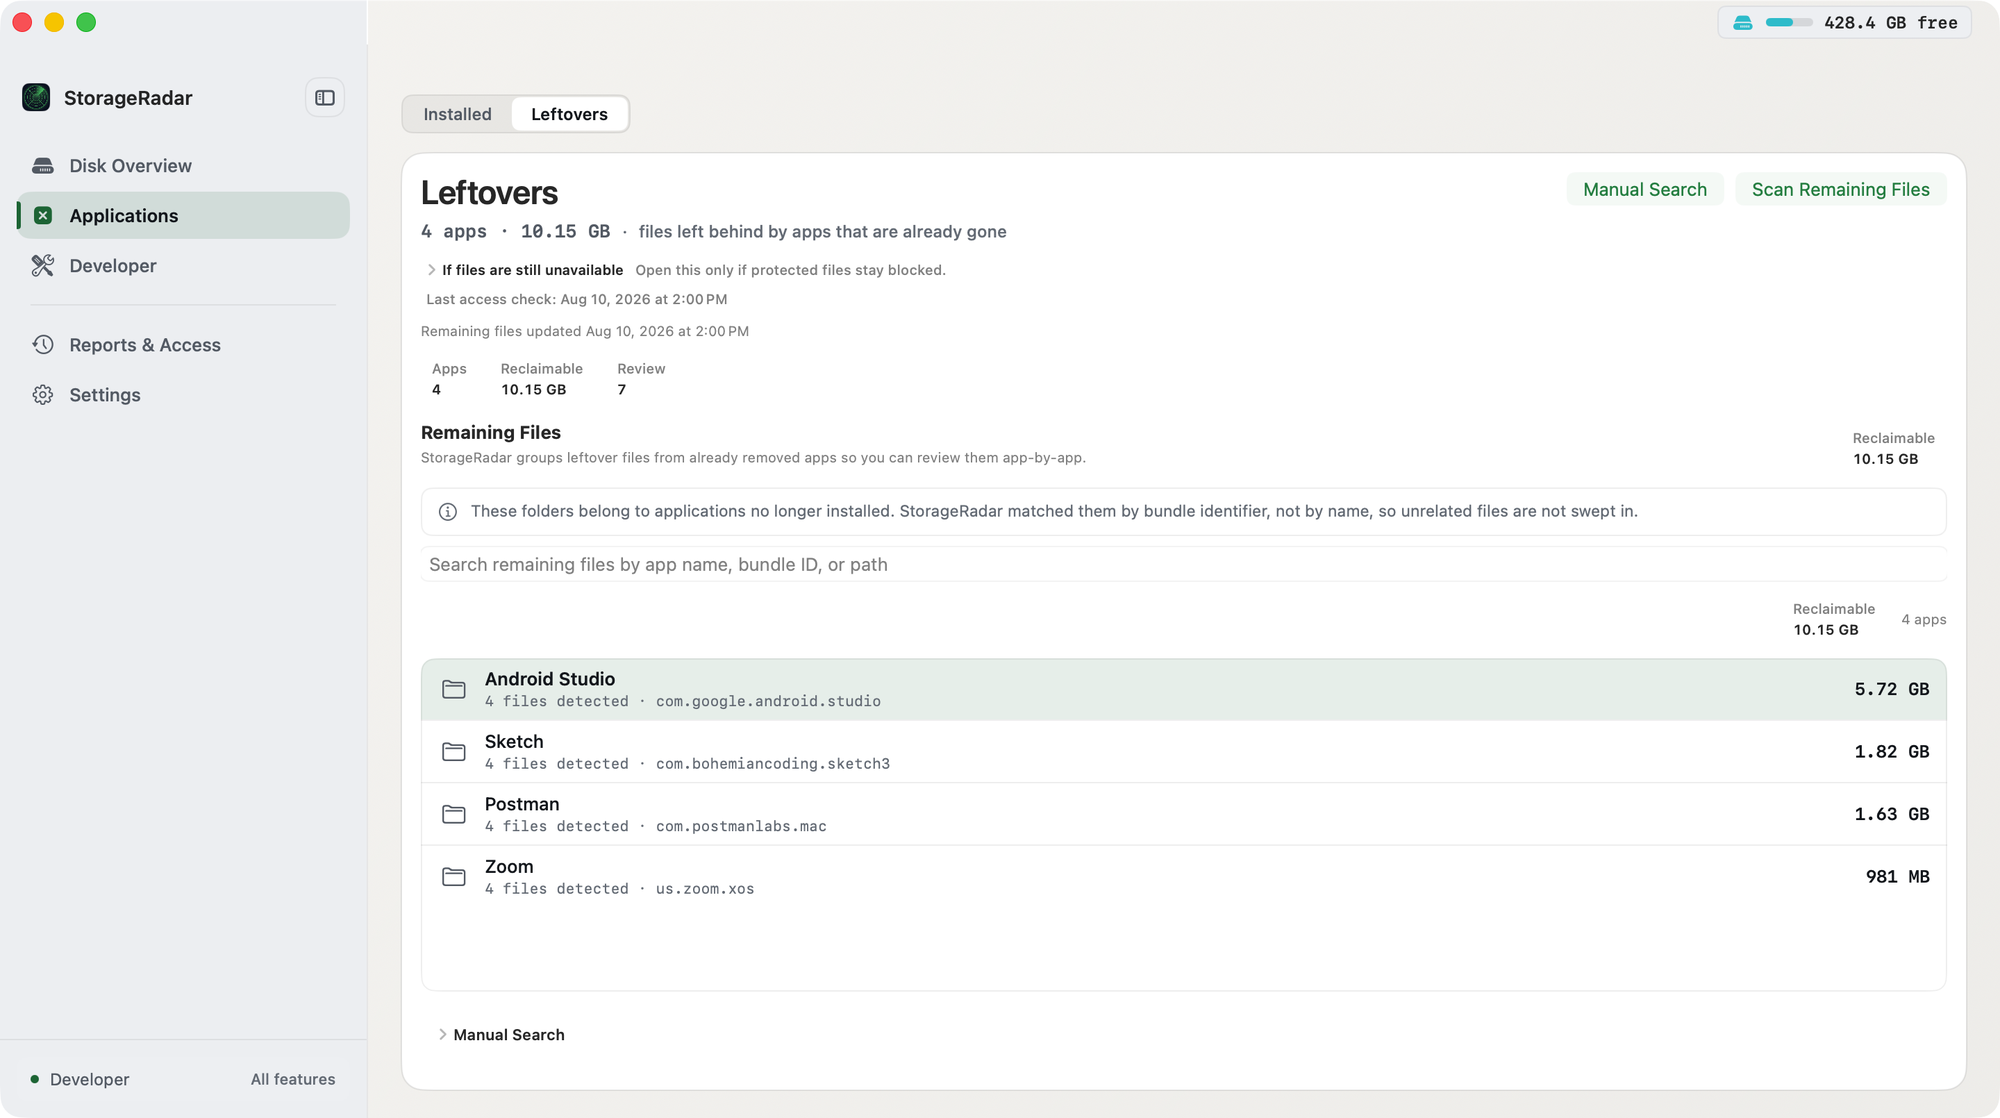2000x1118 pixels.
Task: Click the Android Studio folder icon
Action: 454,689
